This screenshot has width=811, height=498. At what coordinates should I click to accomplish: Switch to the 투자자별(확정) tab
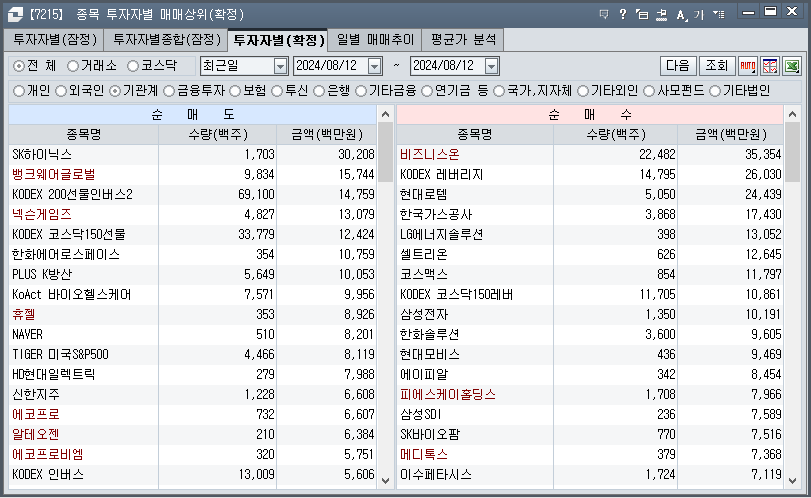tap(278, 40)
